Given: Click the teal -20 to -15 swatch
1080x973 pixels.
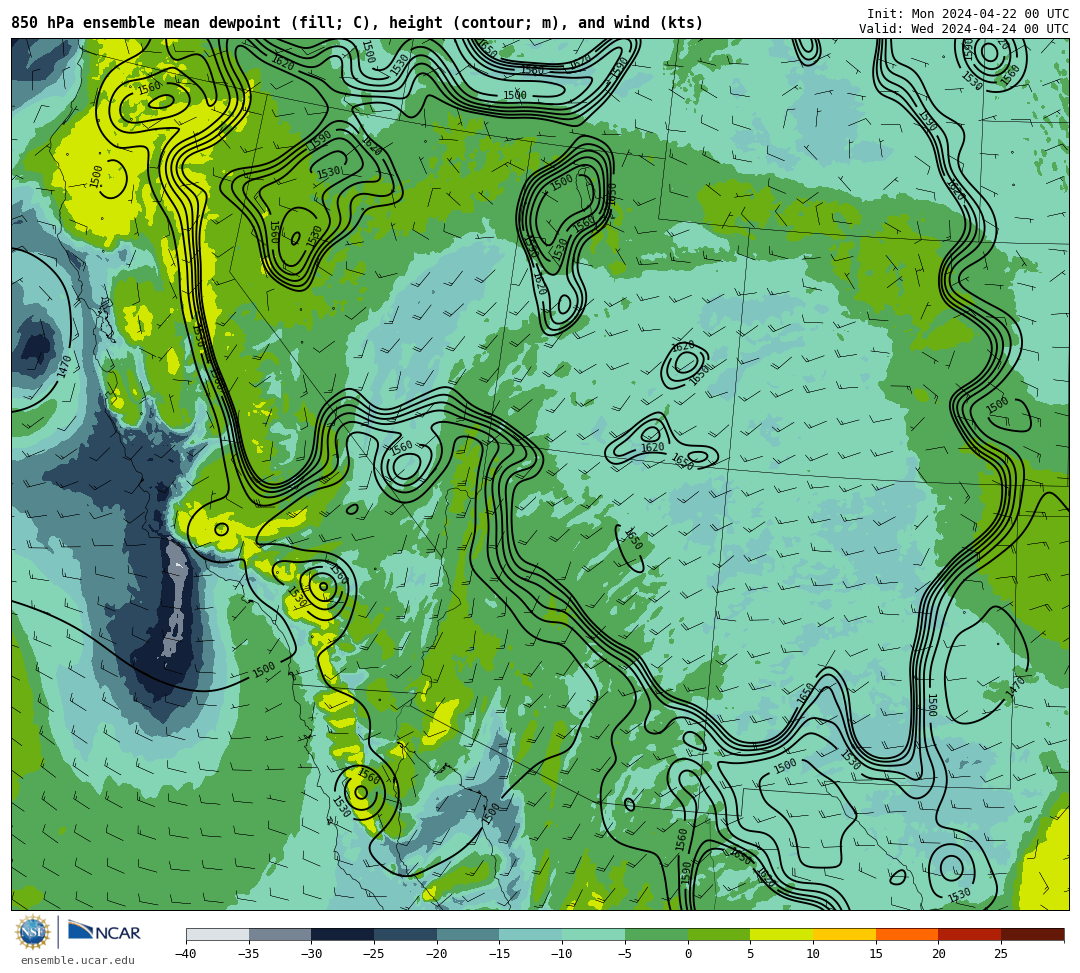Looking at the screenshot, I should coord(468,934).
